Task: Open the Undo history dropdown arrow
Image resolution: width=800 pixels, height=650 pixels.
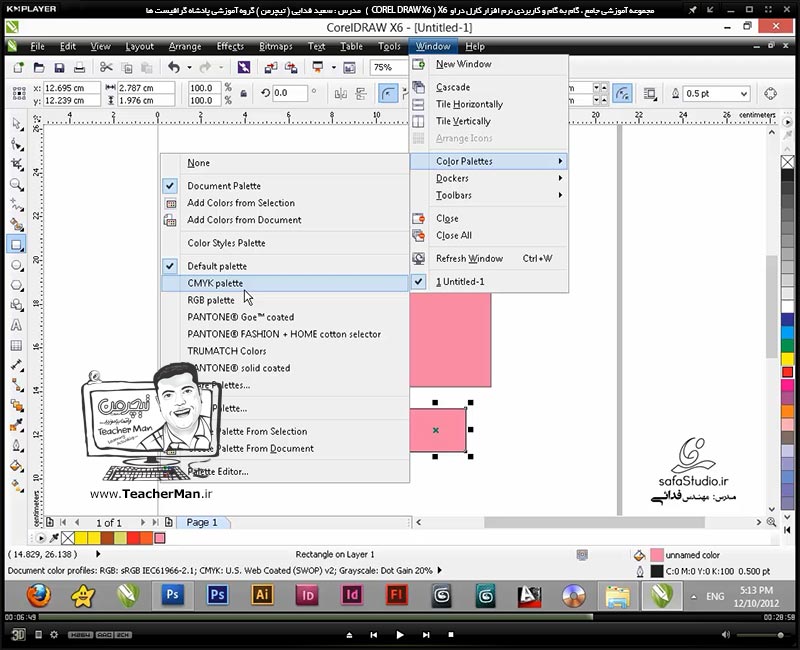Action: [x=189, y=67]
